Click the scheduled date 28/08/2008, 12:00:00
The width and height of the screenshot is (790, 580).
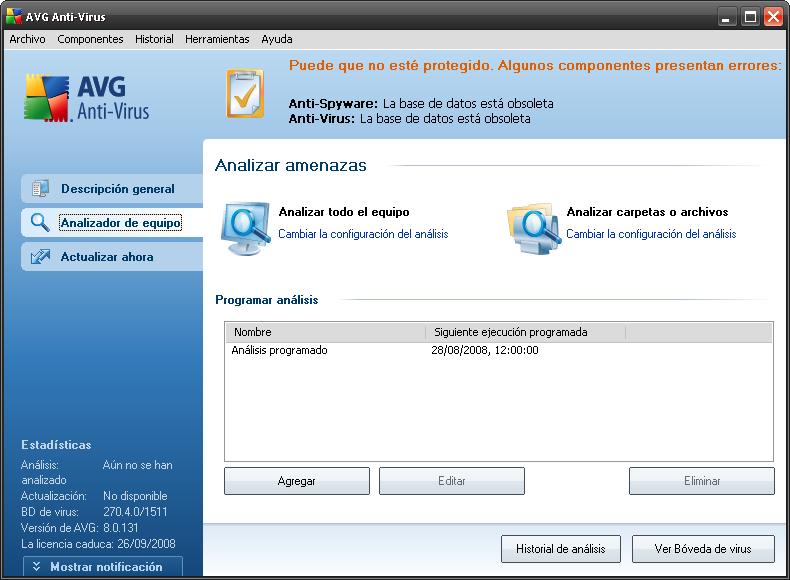coord(485,350)
